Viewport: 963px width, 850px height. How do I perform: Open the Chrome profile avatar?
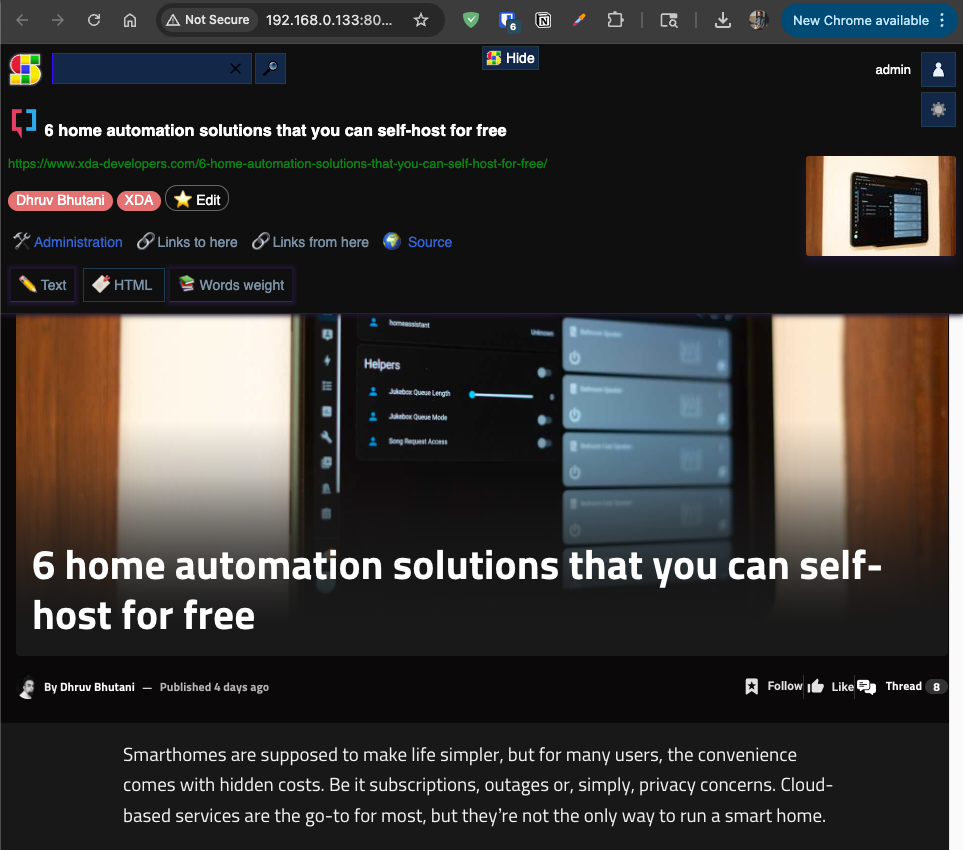pos(758,20)
